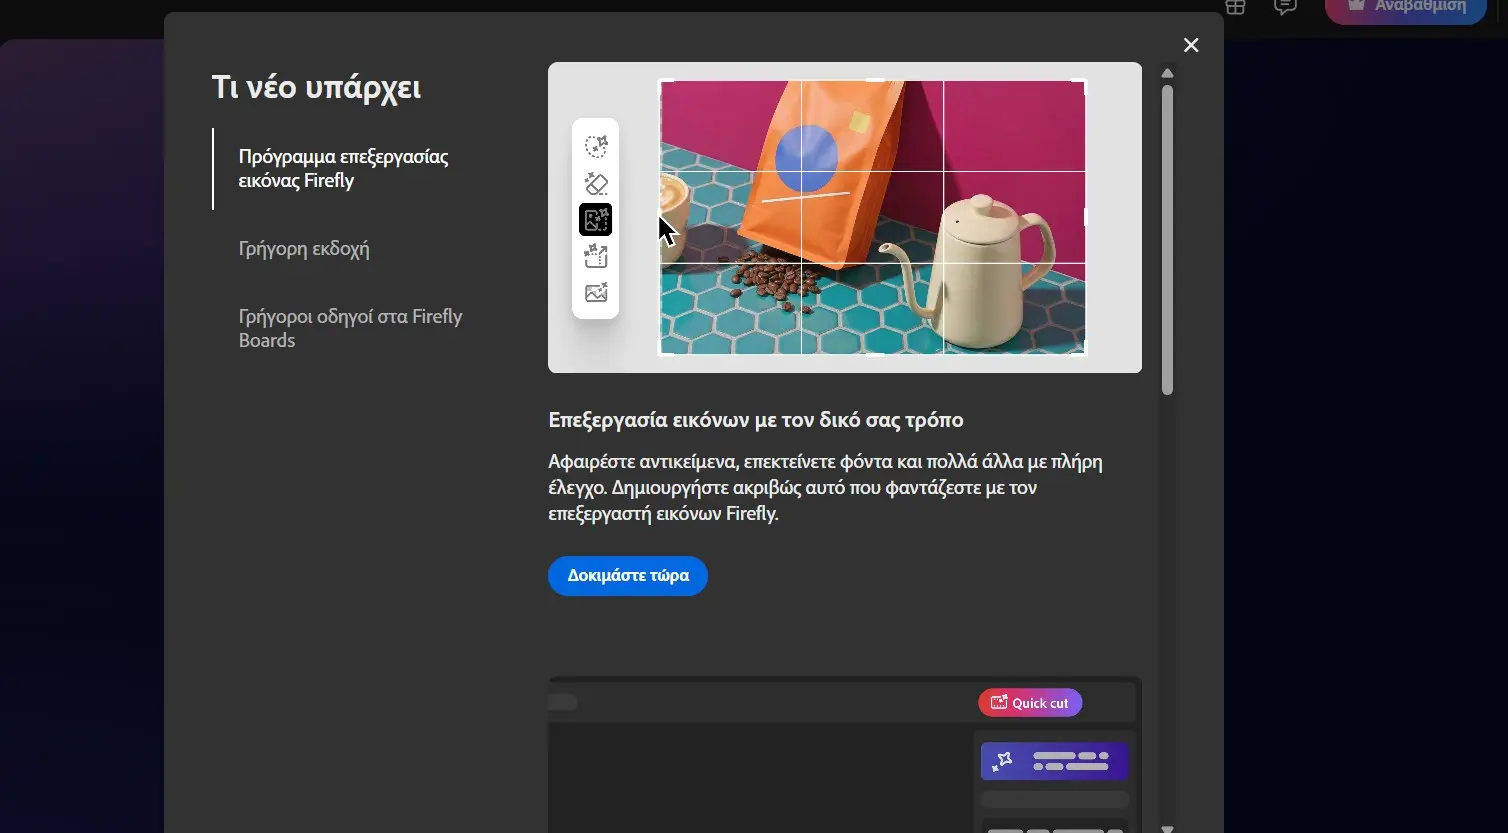This screenshot has width=1508, height=833.
Task: Click the scissors icon inside Quick cut badge
Action: pos(998,702)
